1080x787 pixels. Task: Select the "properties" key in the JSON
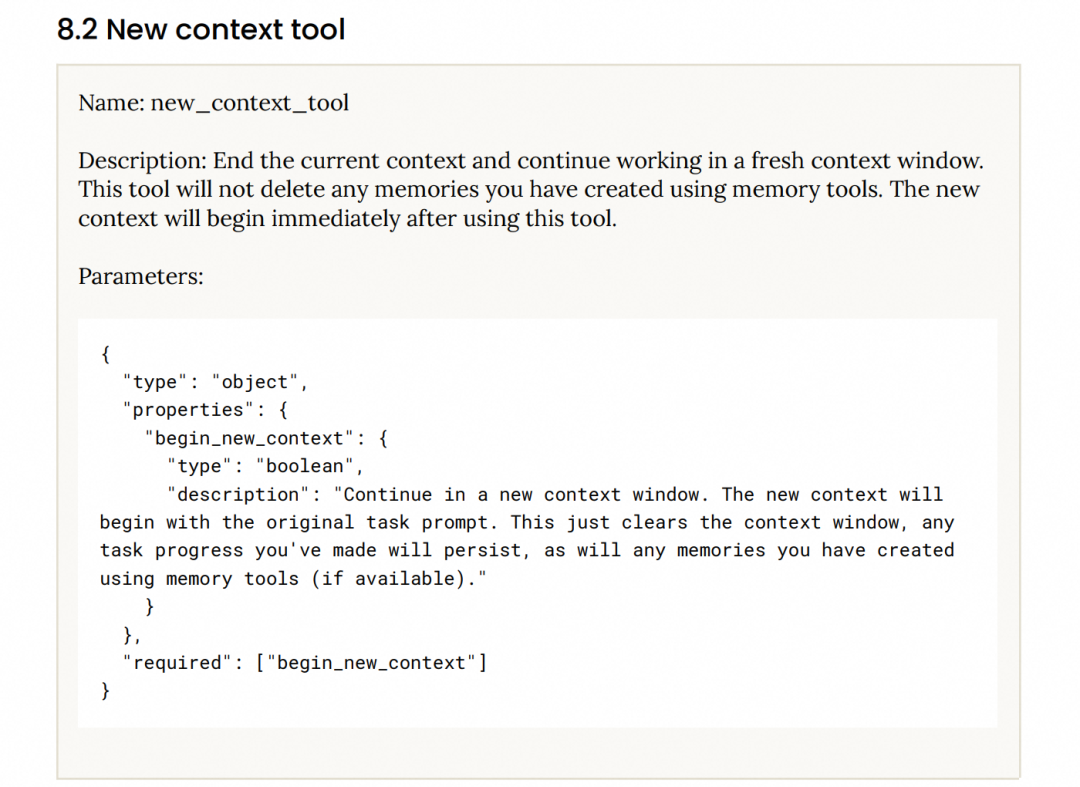click(x=188, y=409)
